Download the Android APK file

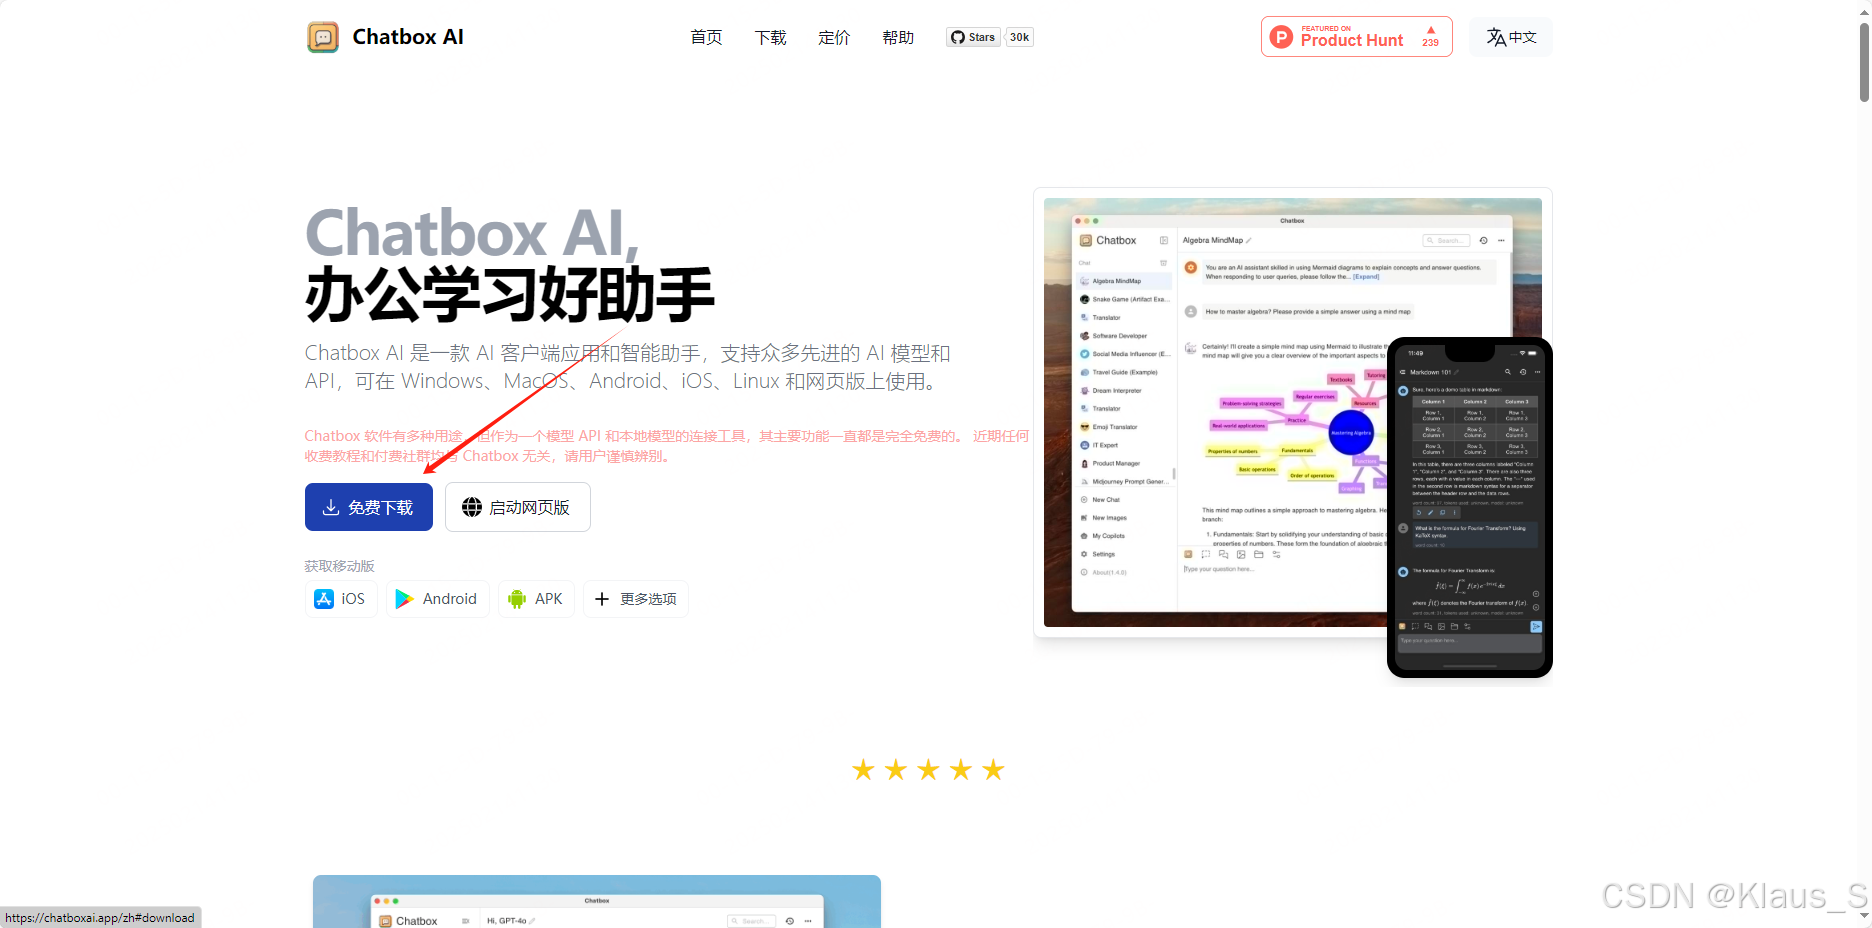click(536, 599)
